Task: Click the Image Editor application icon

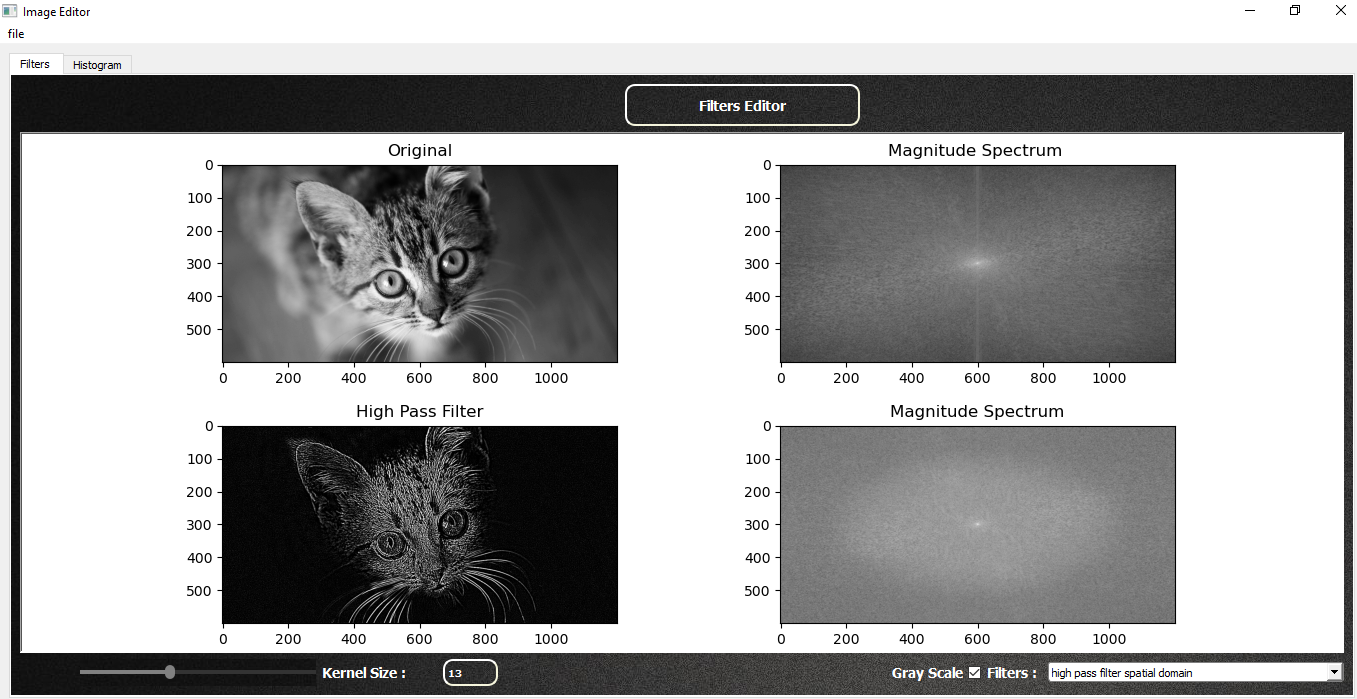Action: (x=10, y=11)
